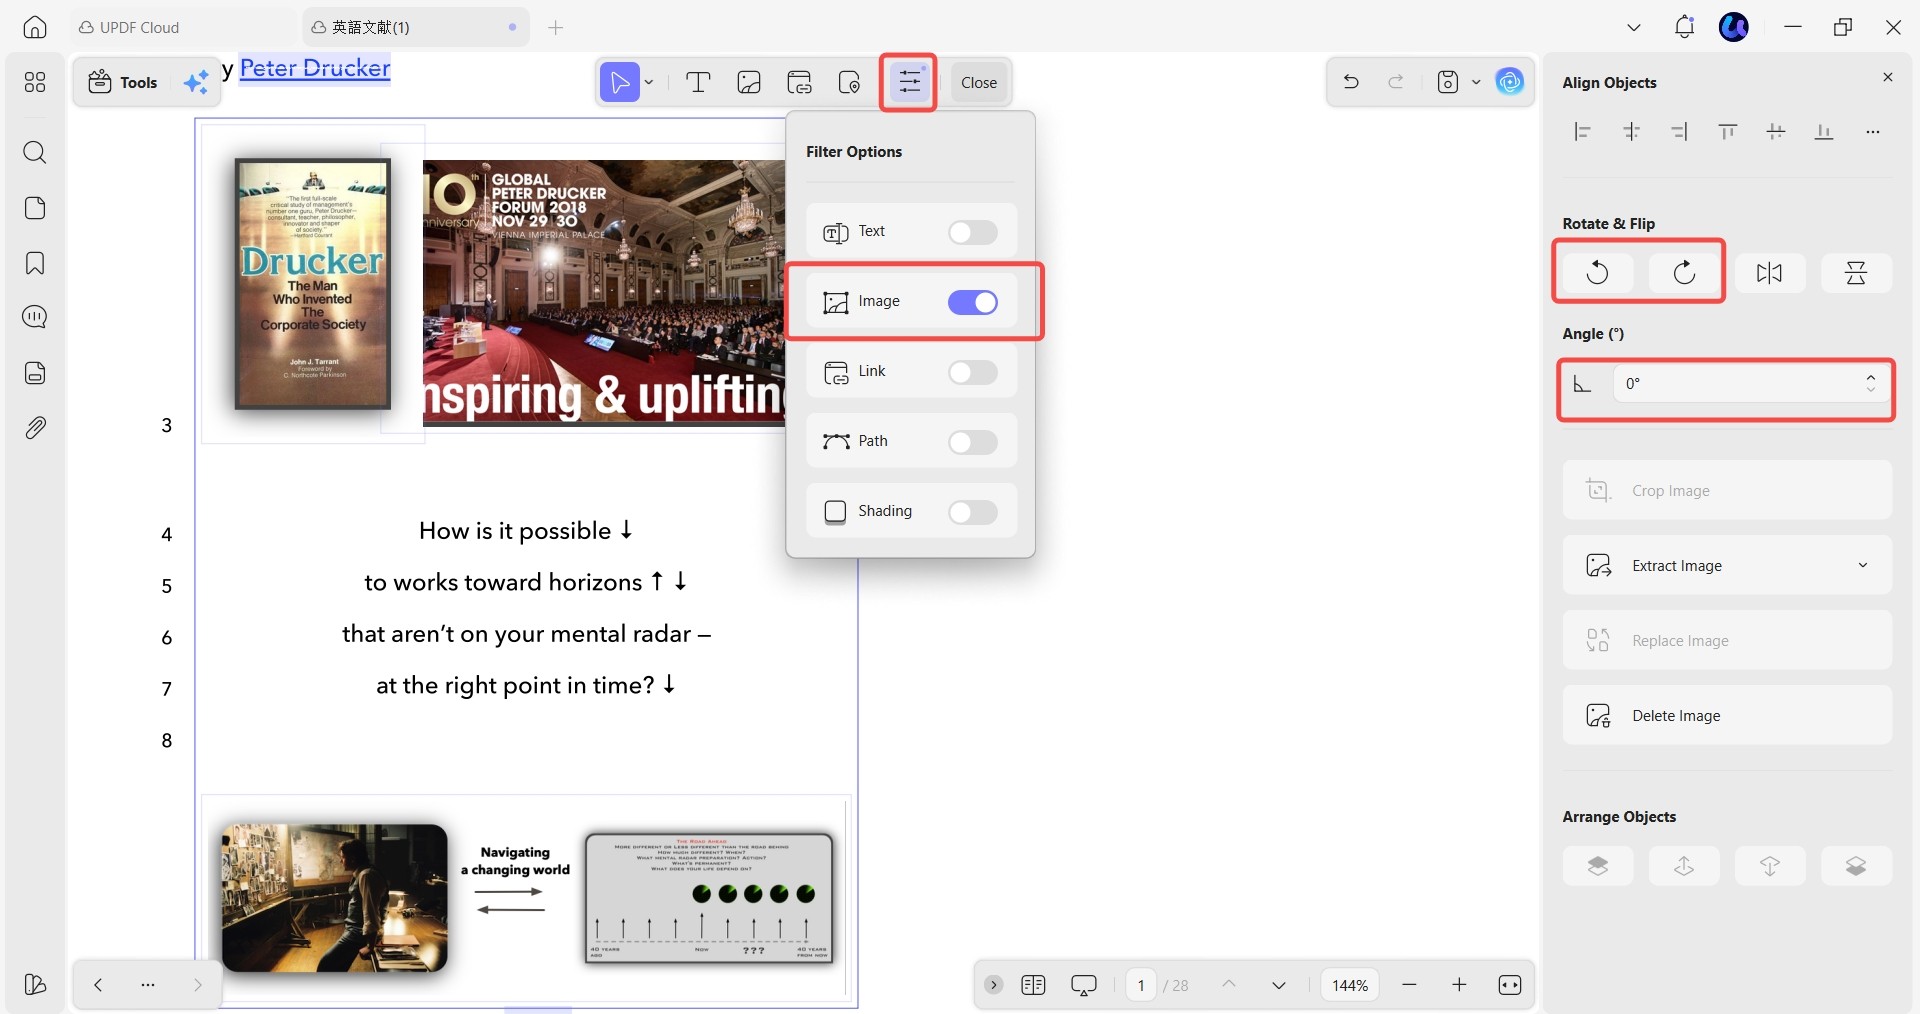Move object forward one layer
The image size is (1920, 1014).
[x=1684, y=866]
